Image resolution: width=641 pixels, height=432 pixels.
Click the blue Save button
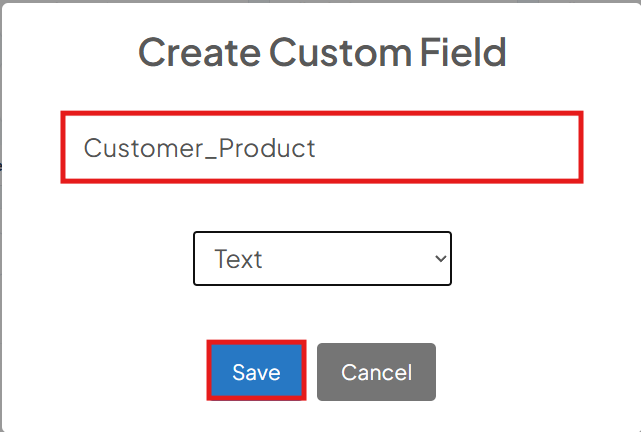point(256,370)
